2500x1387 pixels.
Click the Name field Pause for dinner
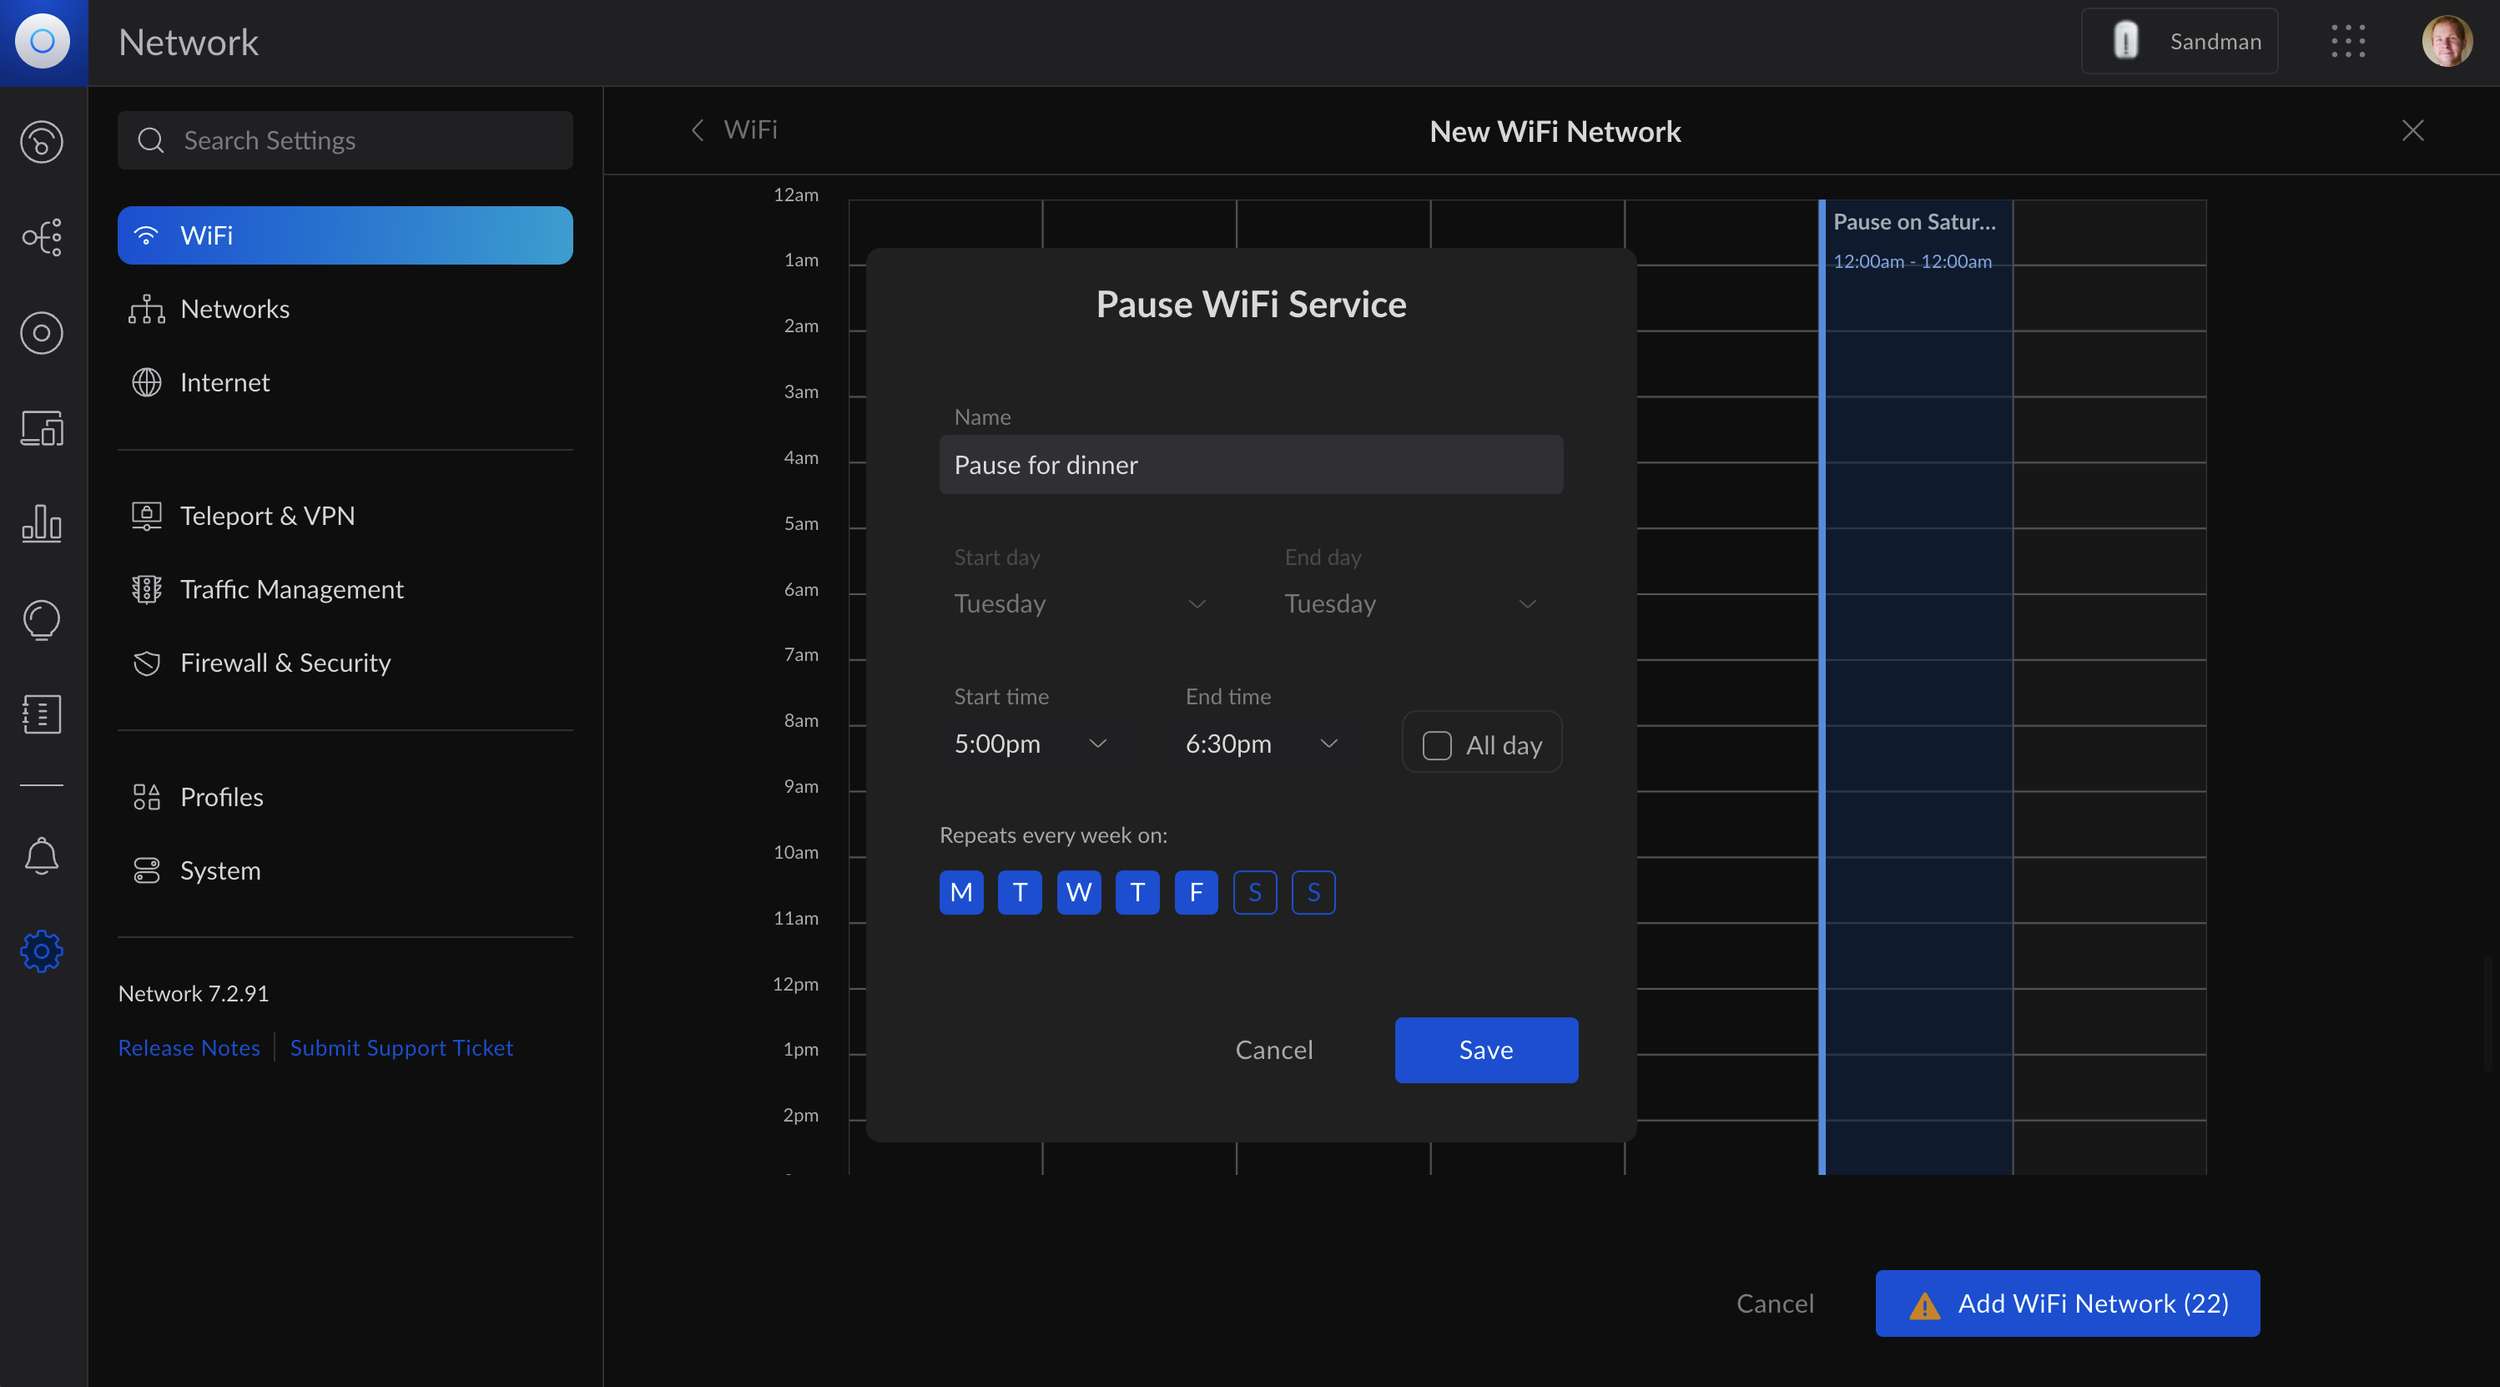[1250, 465]
